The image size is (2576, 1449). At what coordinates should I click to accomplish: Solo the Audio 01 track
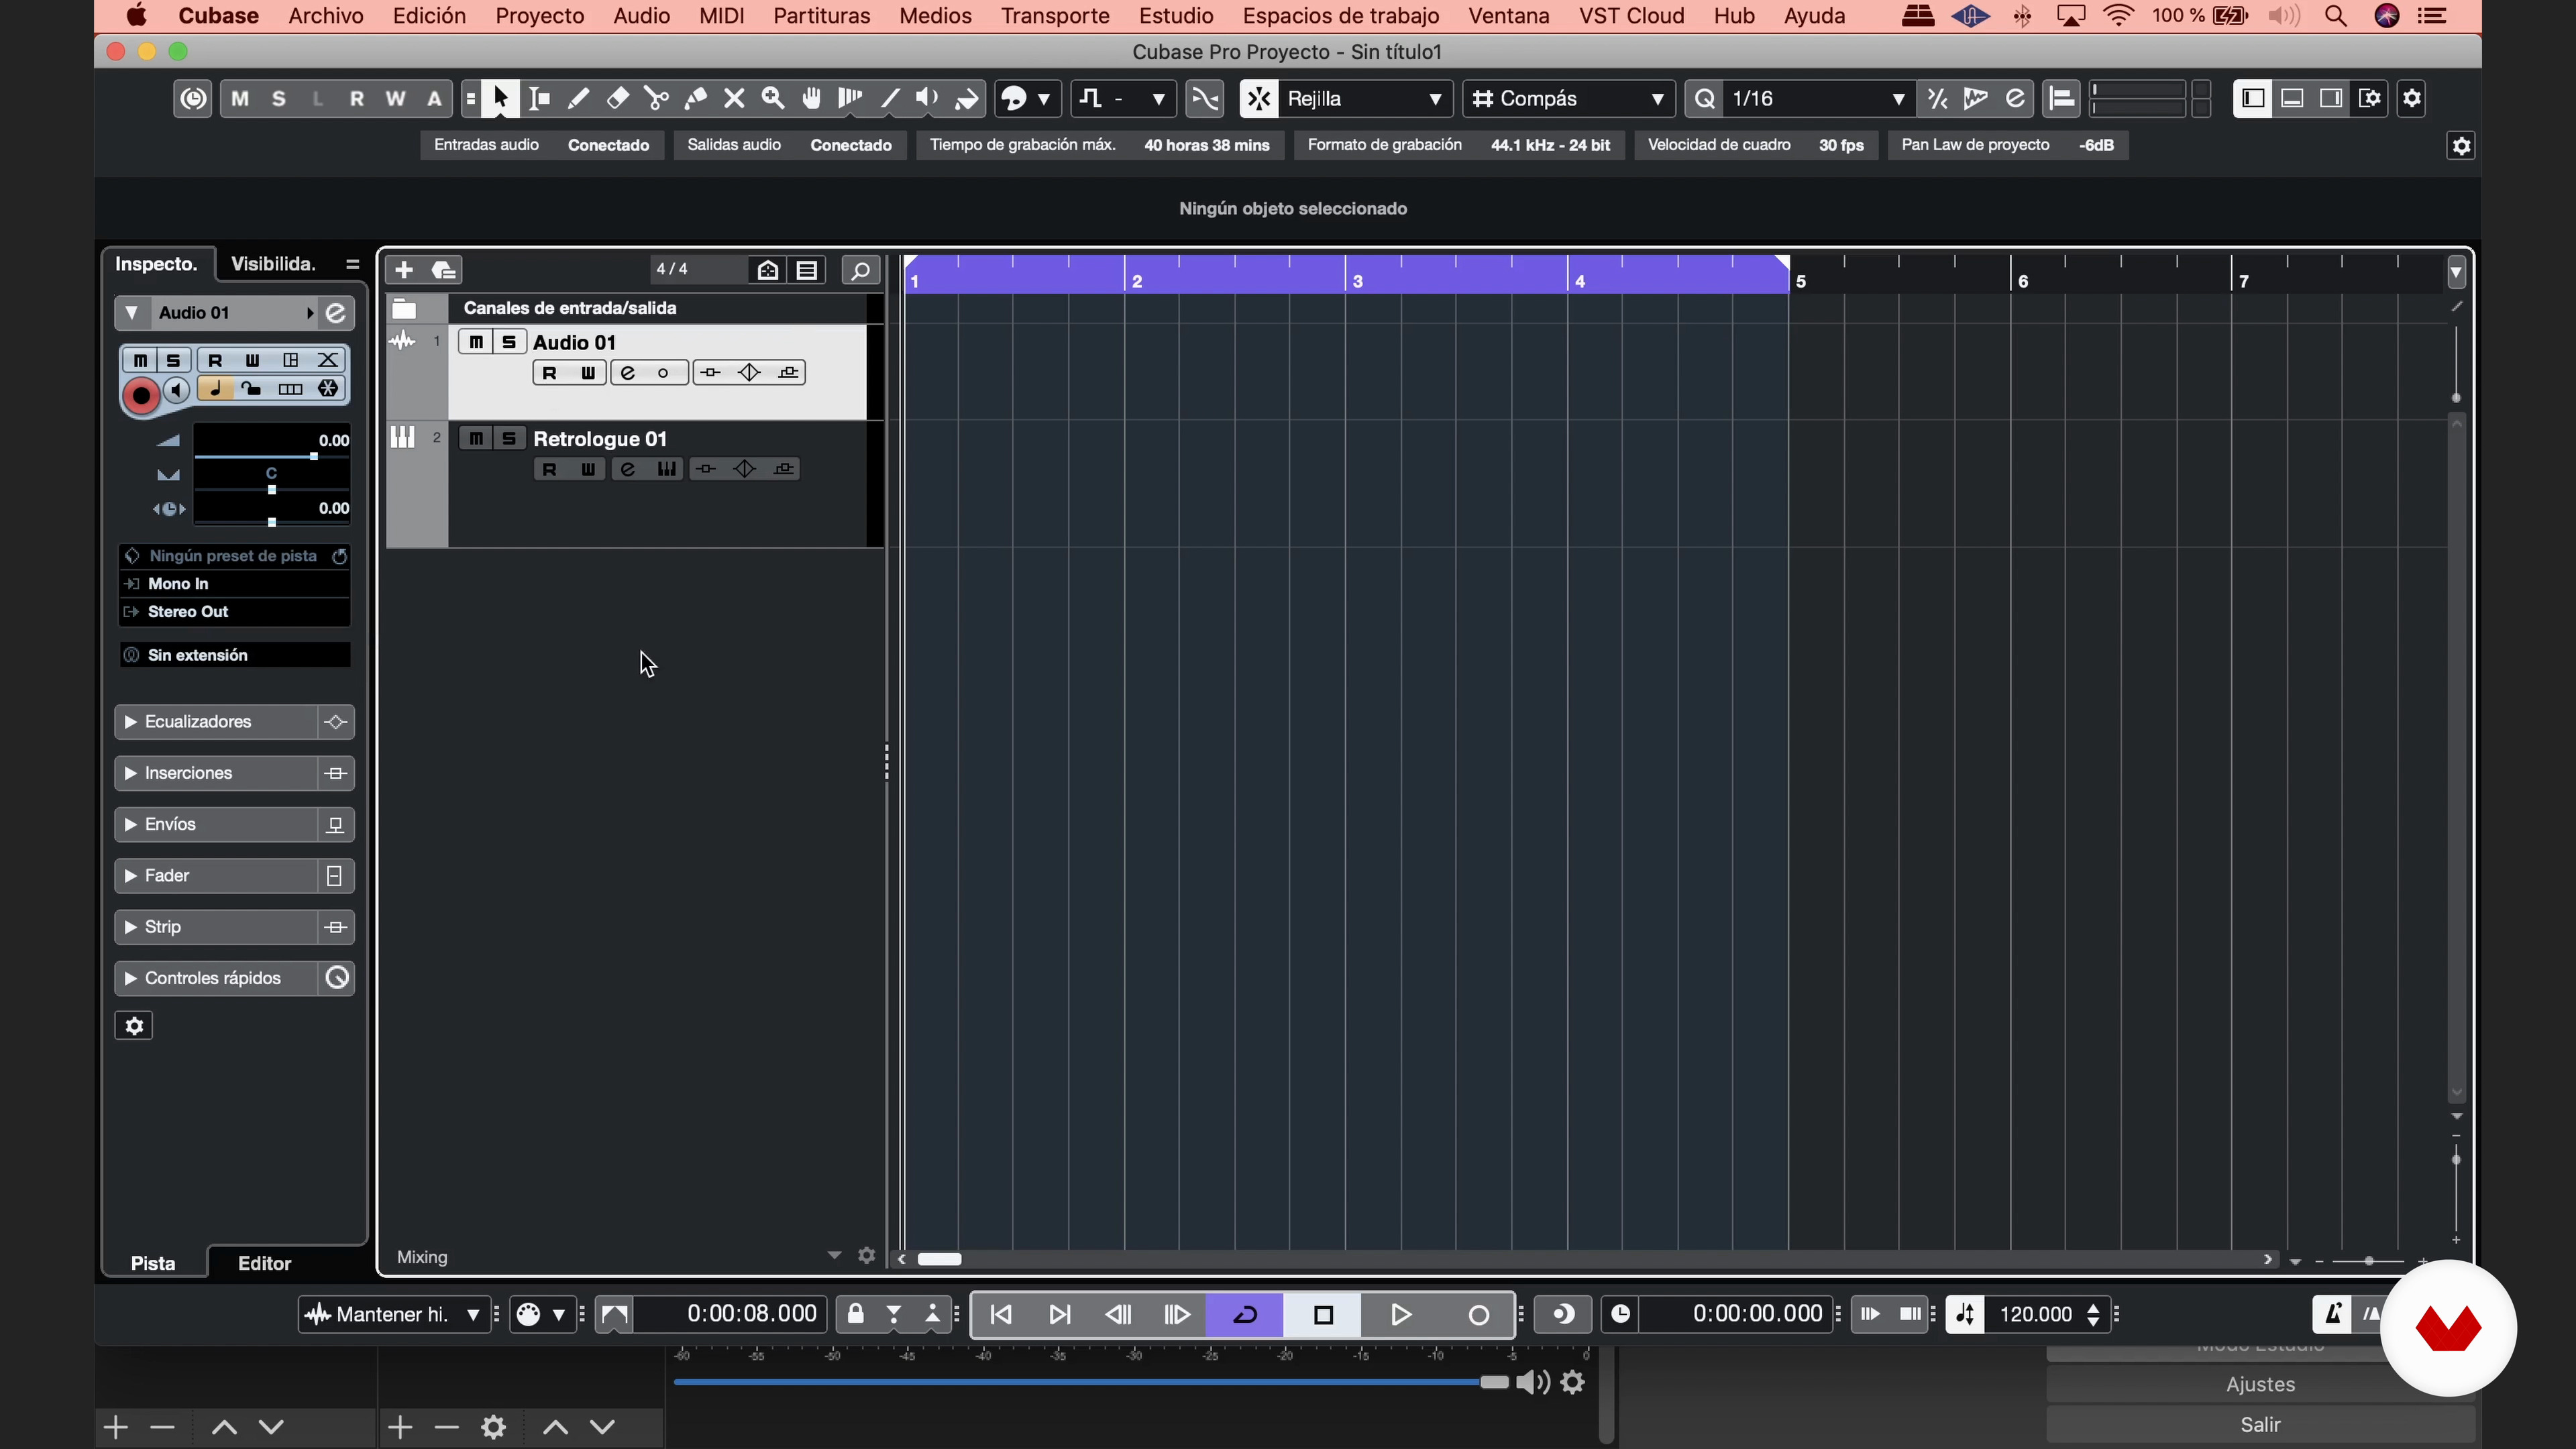[509, 342]
